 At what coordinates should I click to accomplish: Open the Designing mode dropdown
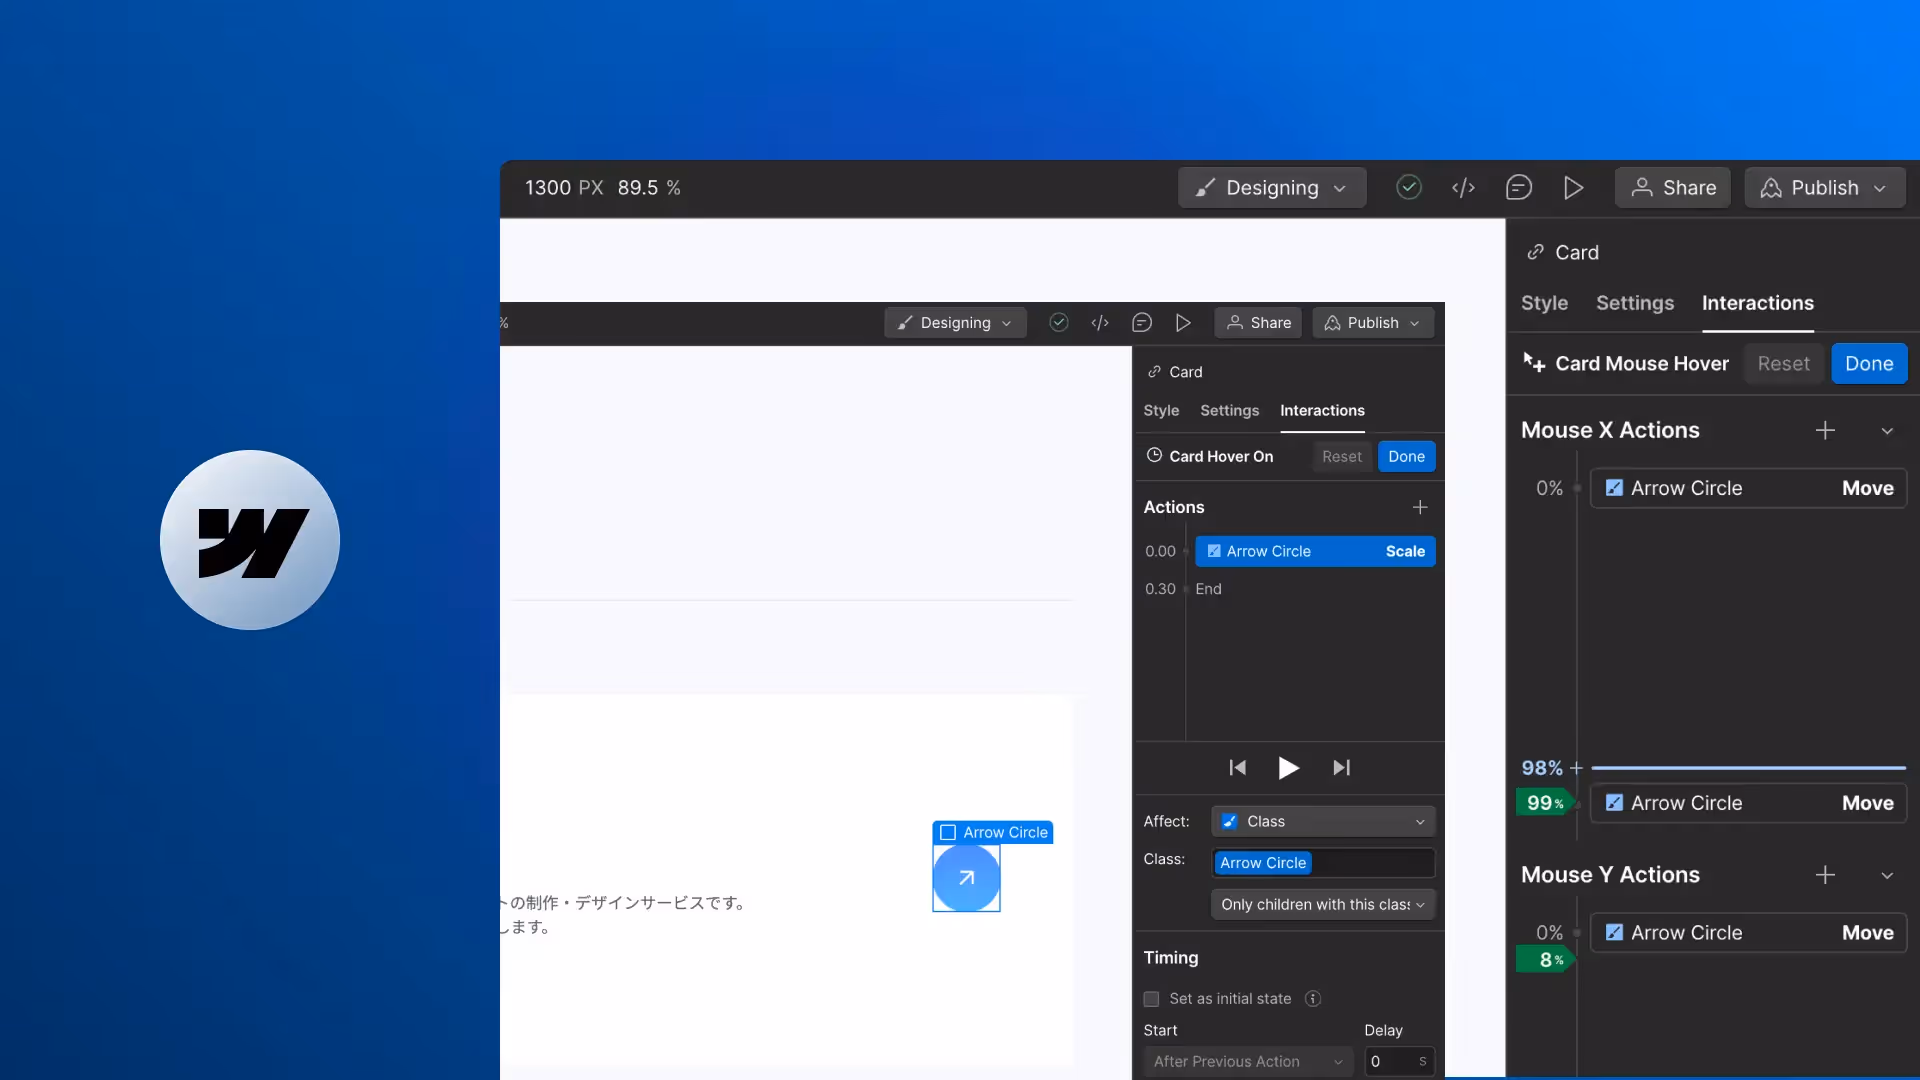click(1271, 188)
